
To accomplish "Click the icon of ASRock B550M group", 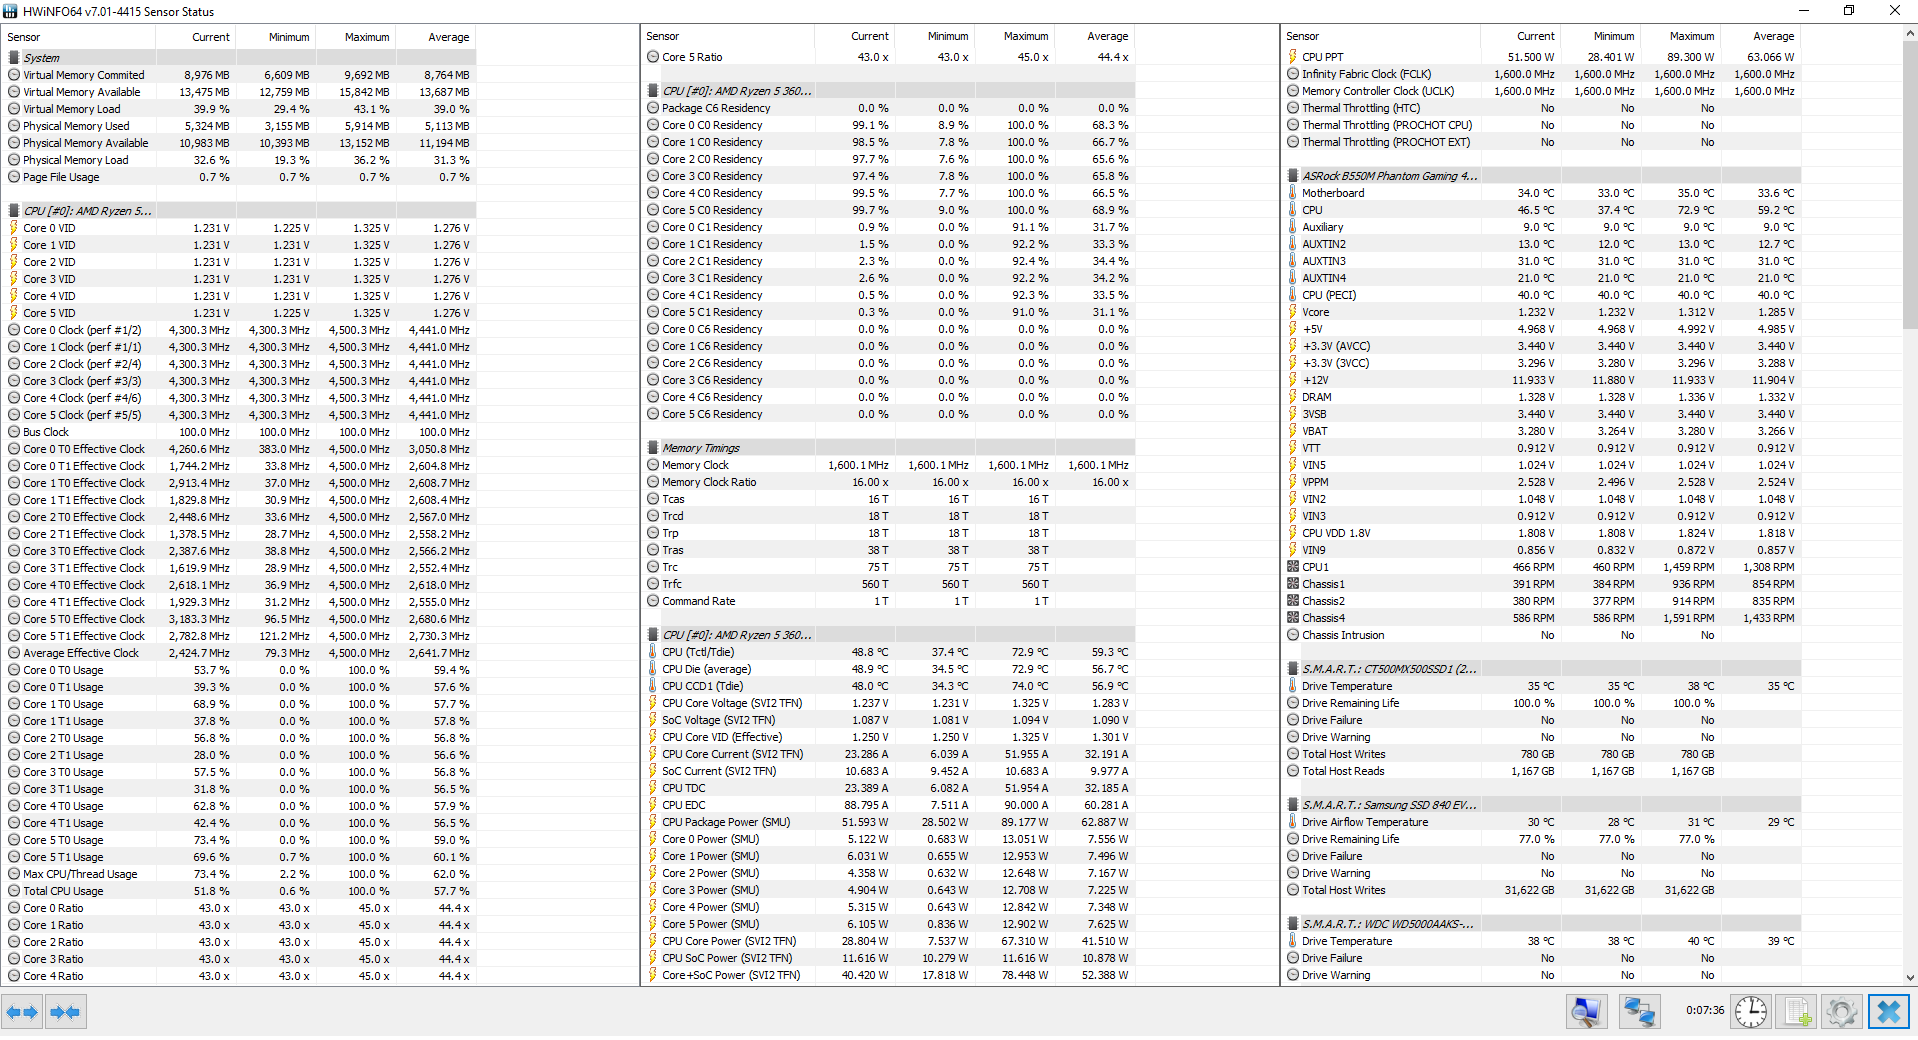I will tap(1293, 176).
